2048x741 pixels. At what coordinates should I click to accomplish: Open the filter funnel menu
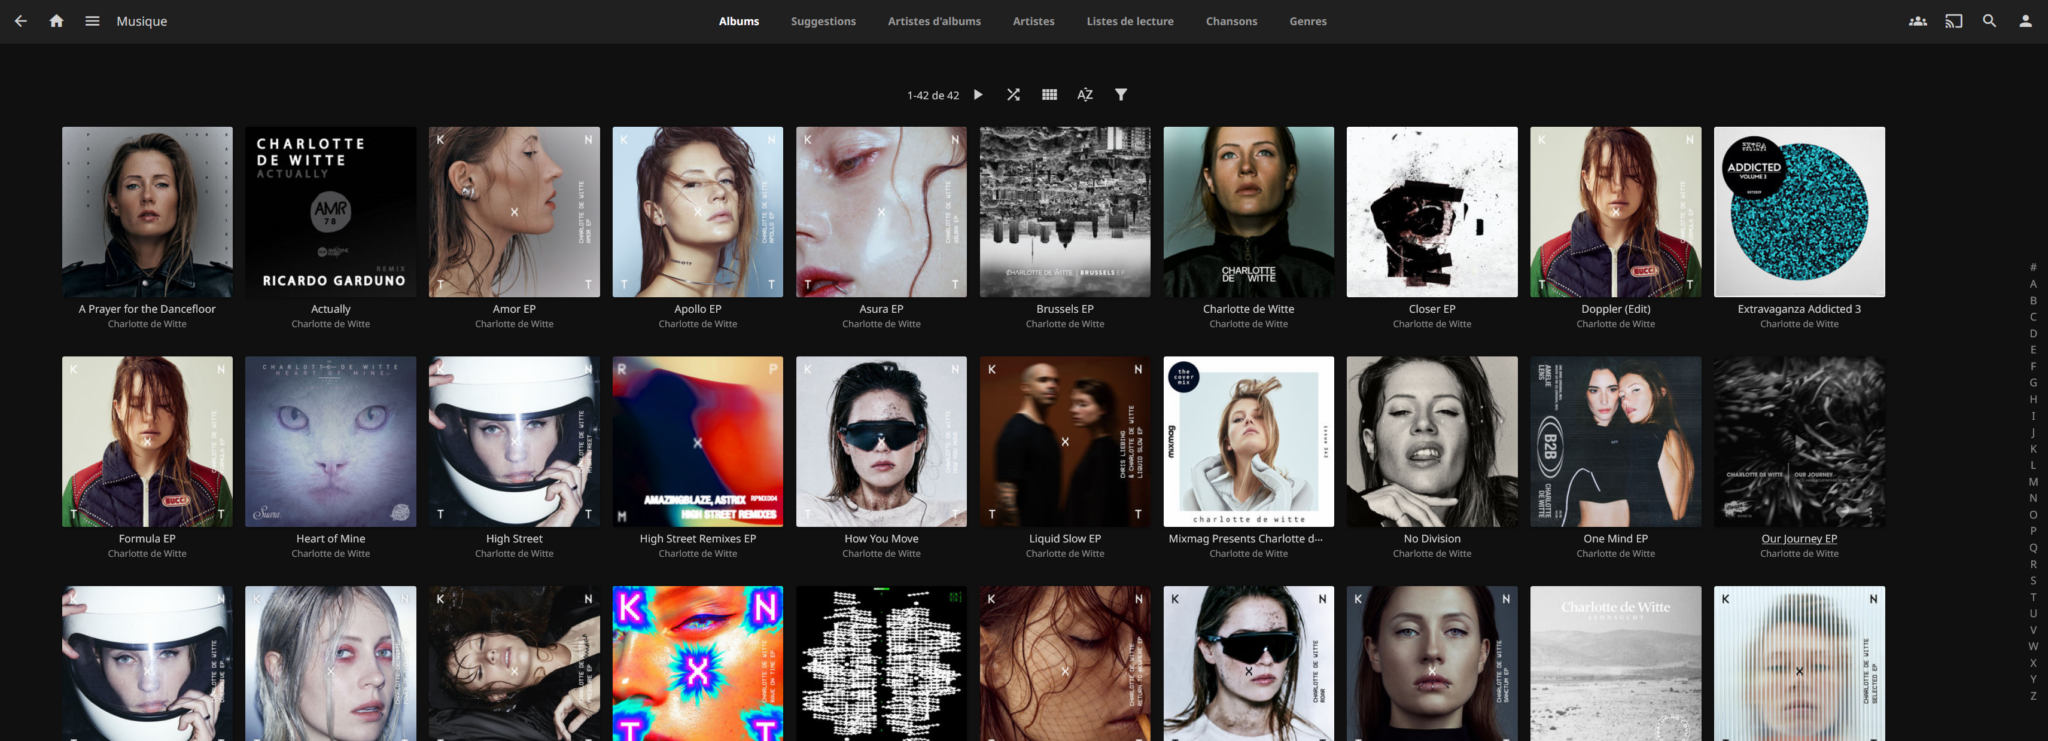click(1121, 95)
